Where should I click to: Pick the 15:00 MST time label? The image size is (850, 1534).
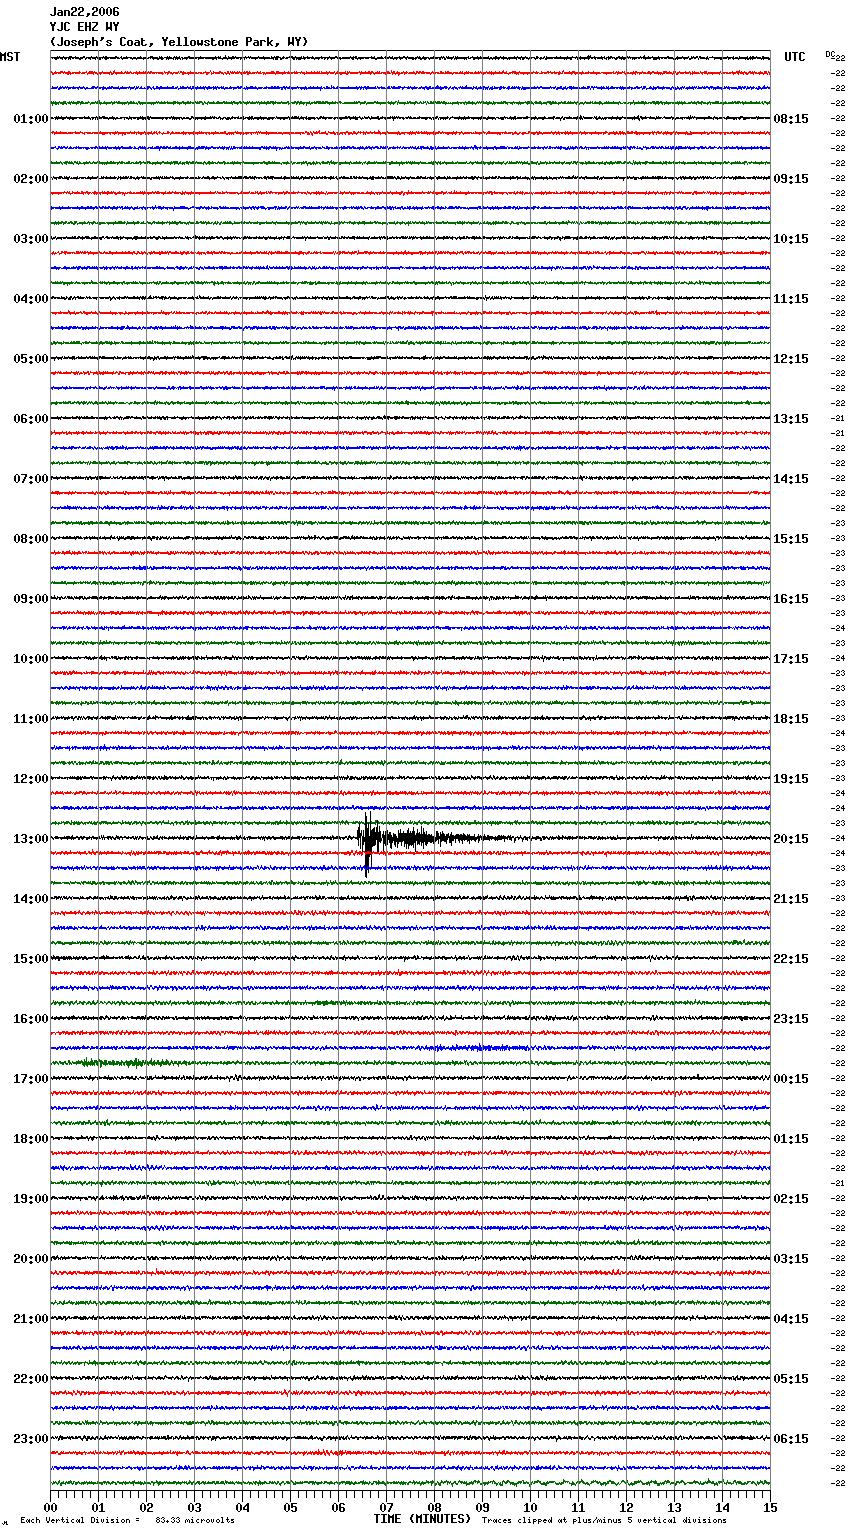30,959
